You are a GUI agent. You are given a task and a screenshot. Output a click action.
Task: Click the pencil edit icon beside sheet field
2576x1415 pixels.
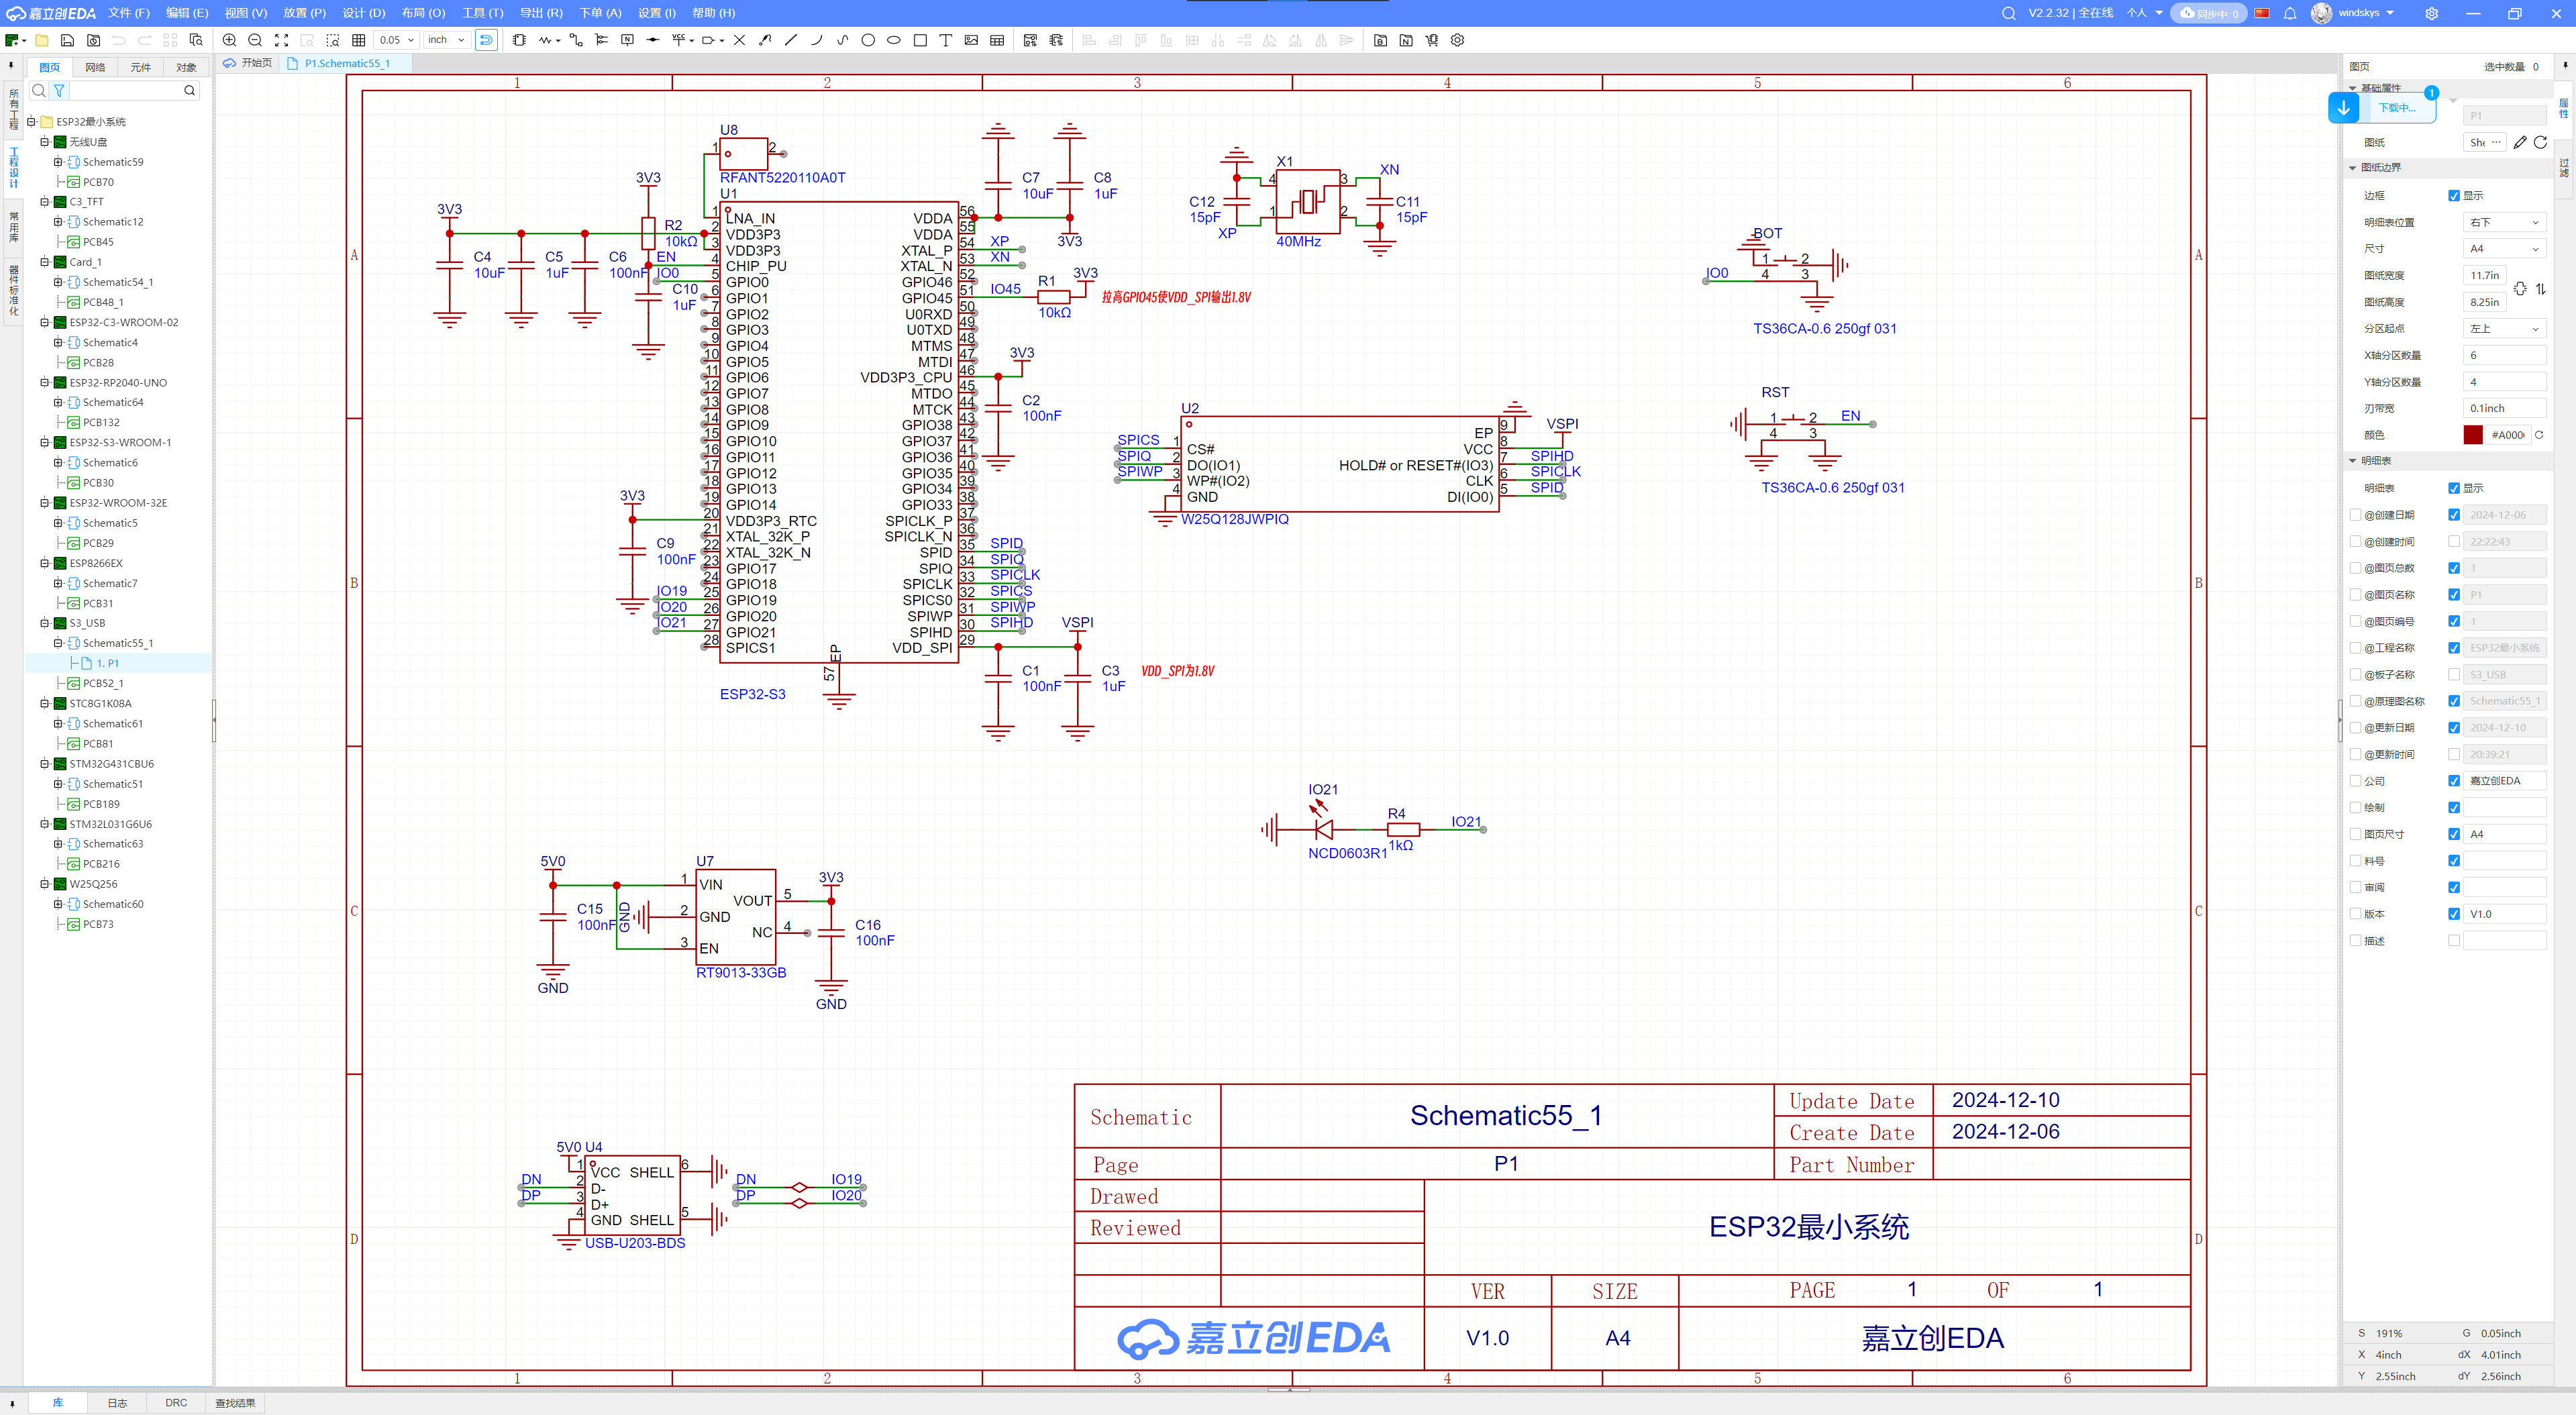click(2520, 142)
